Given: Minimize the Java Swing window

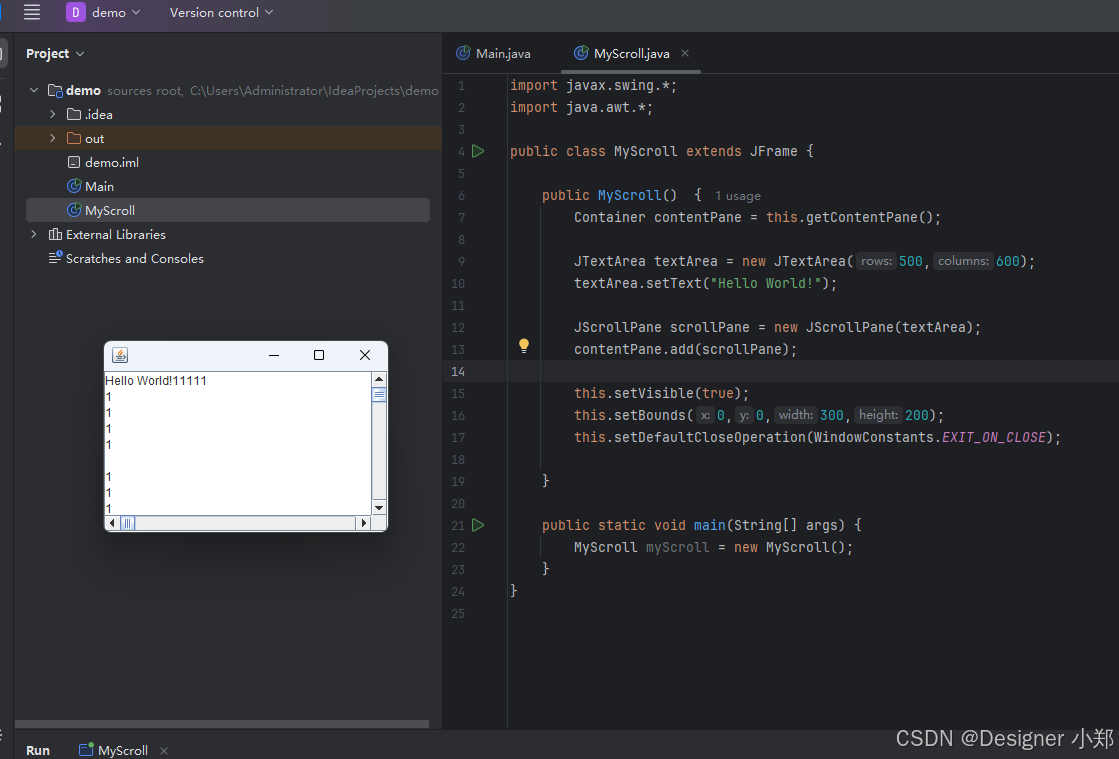Looking at the screenshot, I should coord(273,355).
